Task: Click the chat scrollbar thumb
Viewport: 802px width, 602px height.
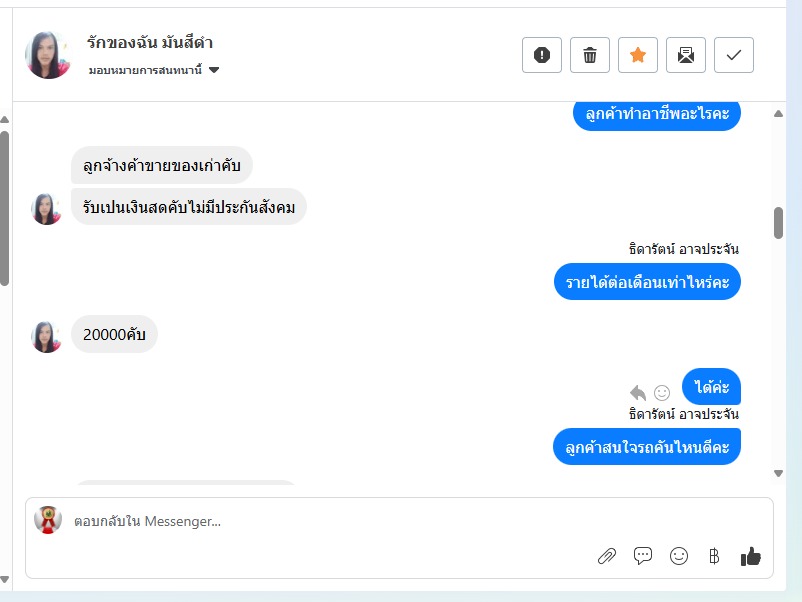Action: [x=778, y=223]
